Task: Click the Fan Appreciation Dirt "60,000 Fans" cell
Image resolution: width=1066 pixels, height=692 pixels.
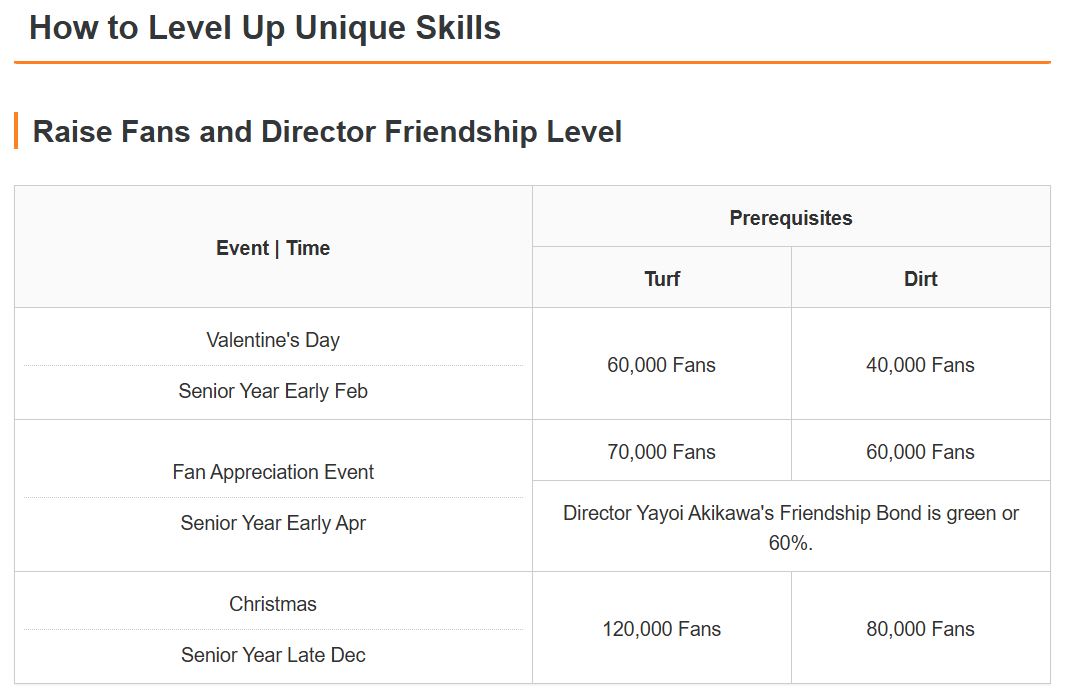Action: pyautogui.click(x=920, y=452)
